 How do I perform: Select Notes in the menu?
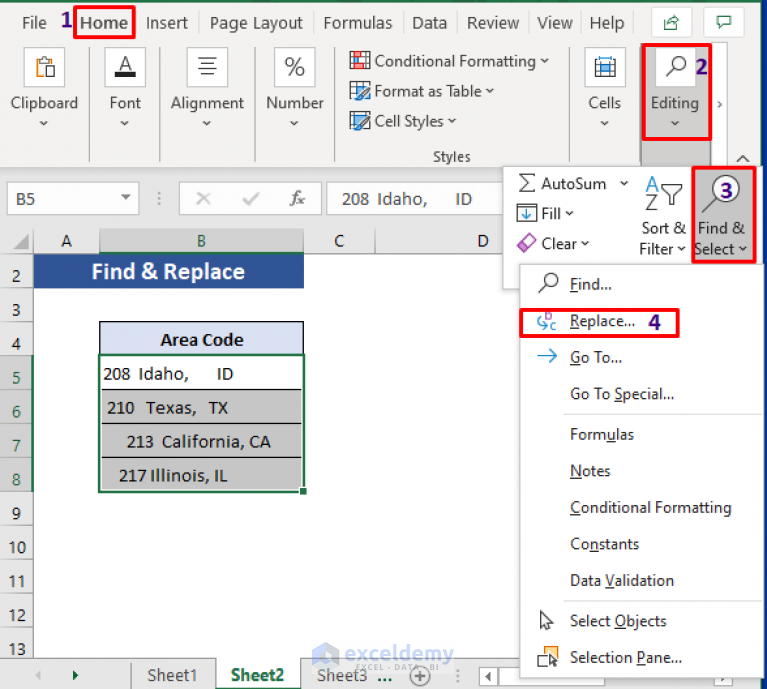(x=641, y=471)
